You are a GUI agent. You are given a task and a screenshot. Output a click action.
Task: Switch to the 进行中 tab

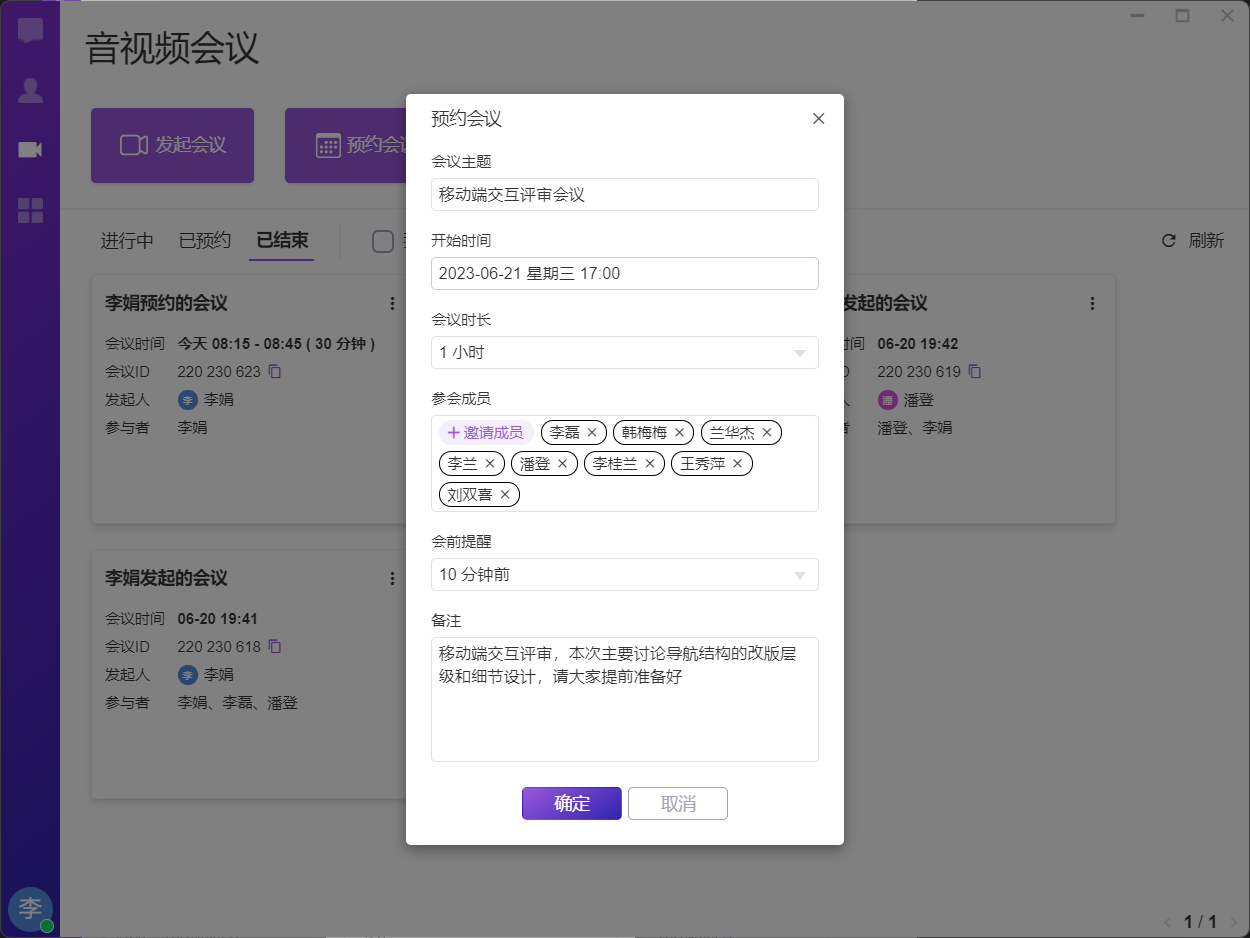coord(127,241)
